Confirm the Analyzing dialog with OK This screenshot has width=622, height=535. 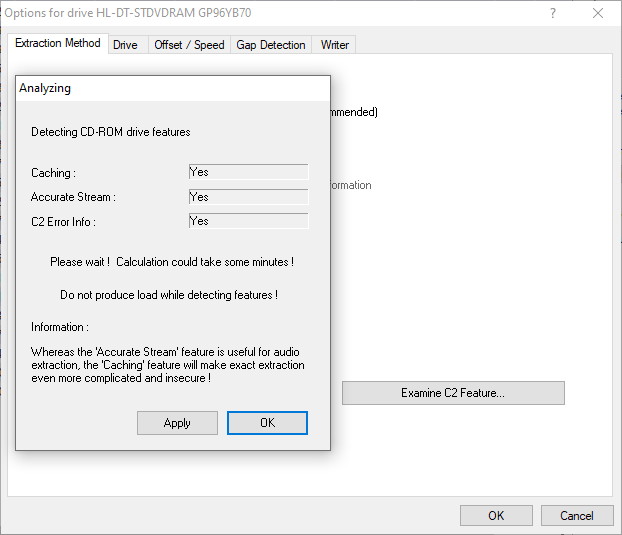267,423
